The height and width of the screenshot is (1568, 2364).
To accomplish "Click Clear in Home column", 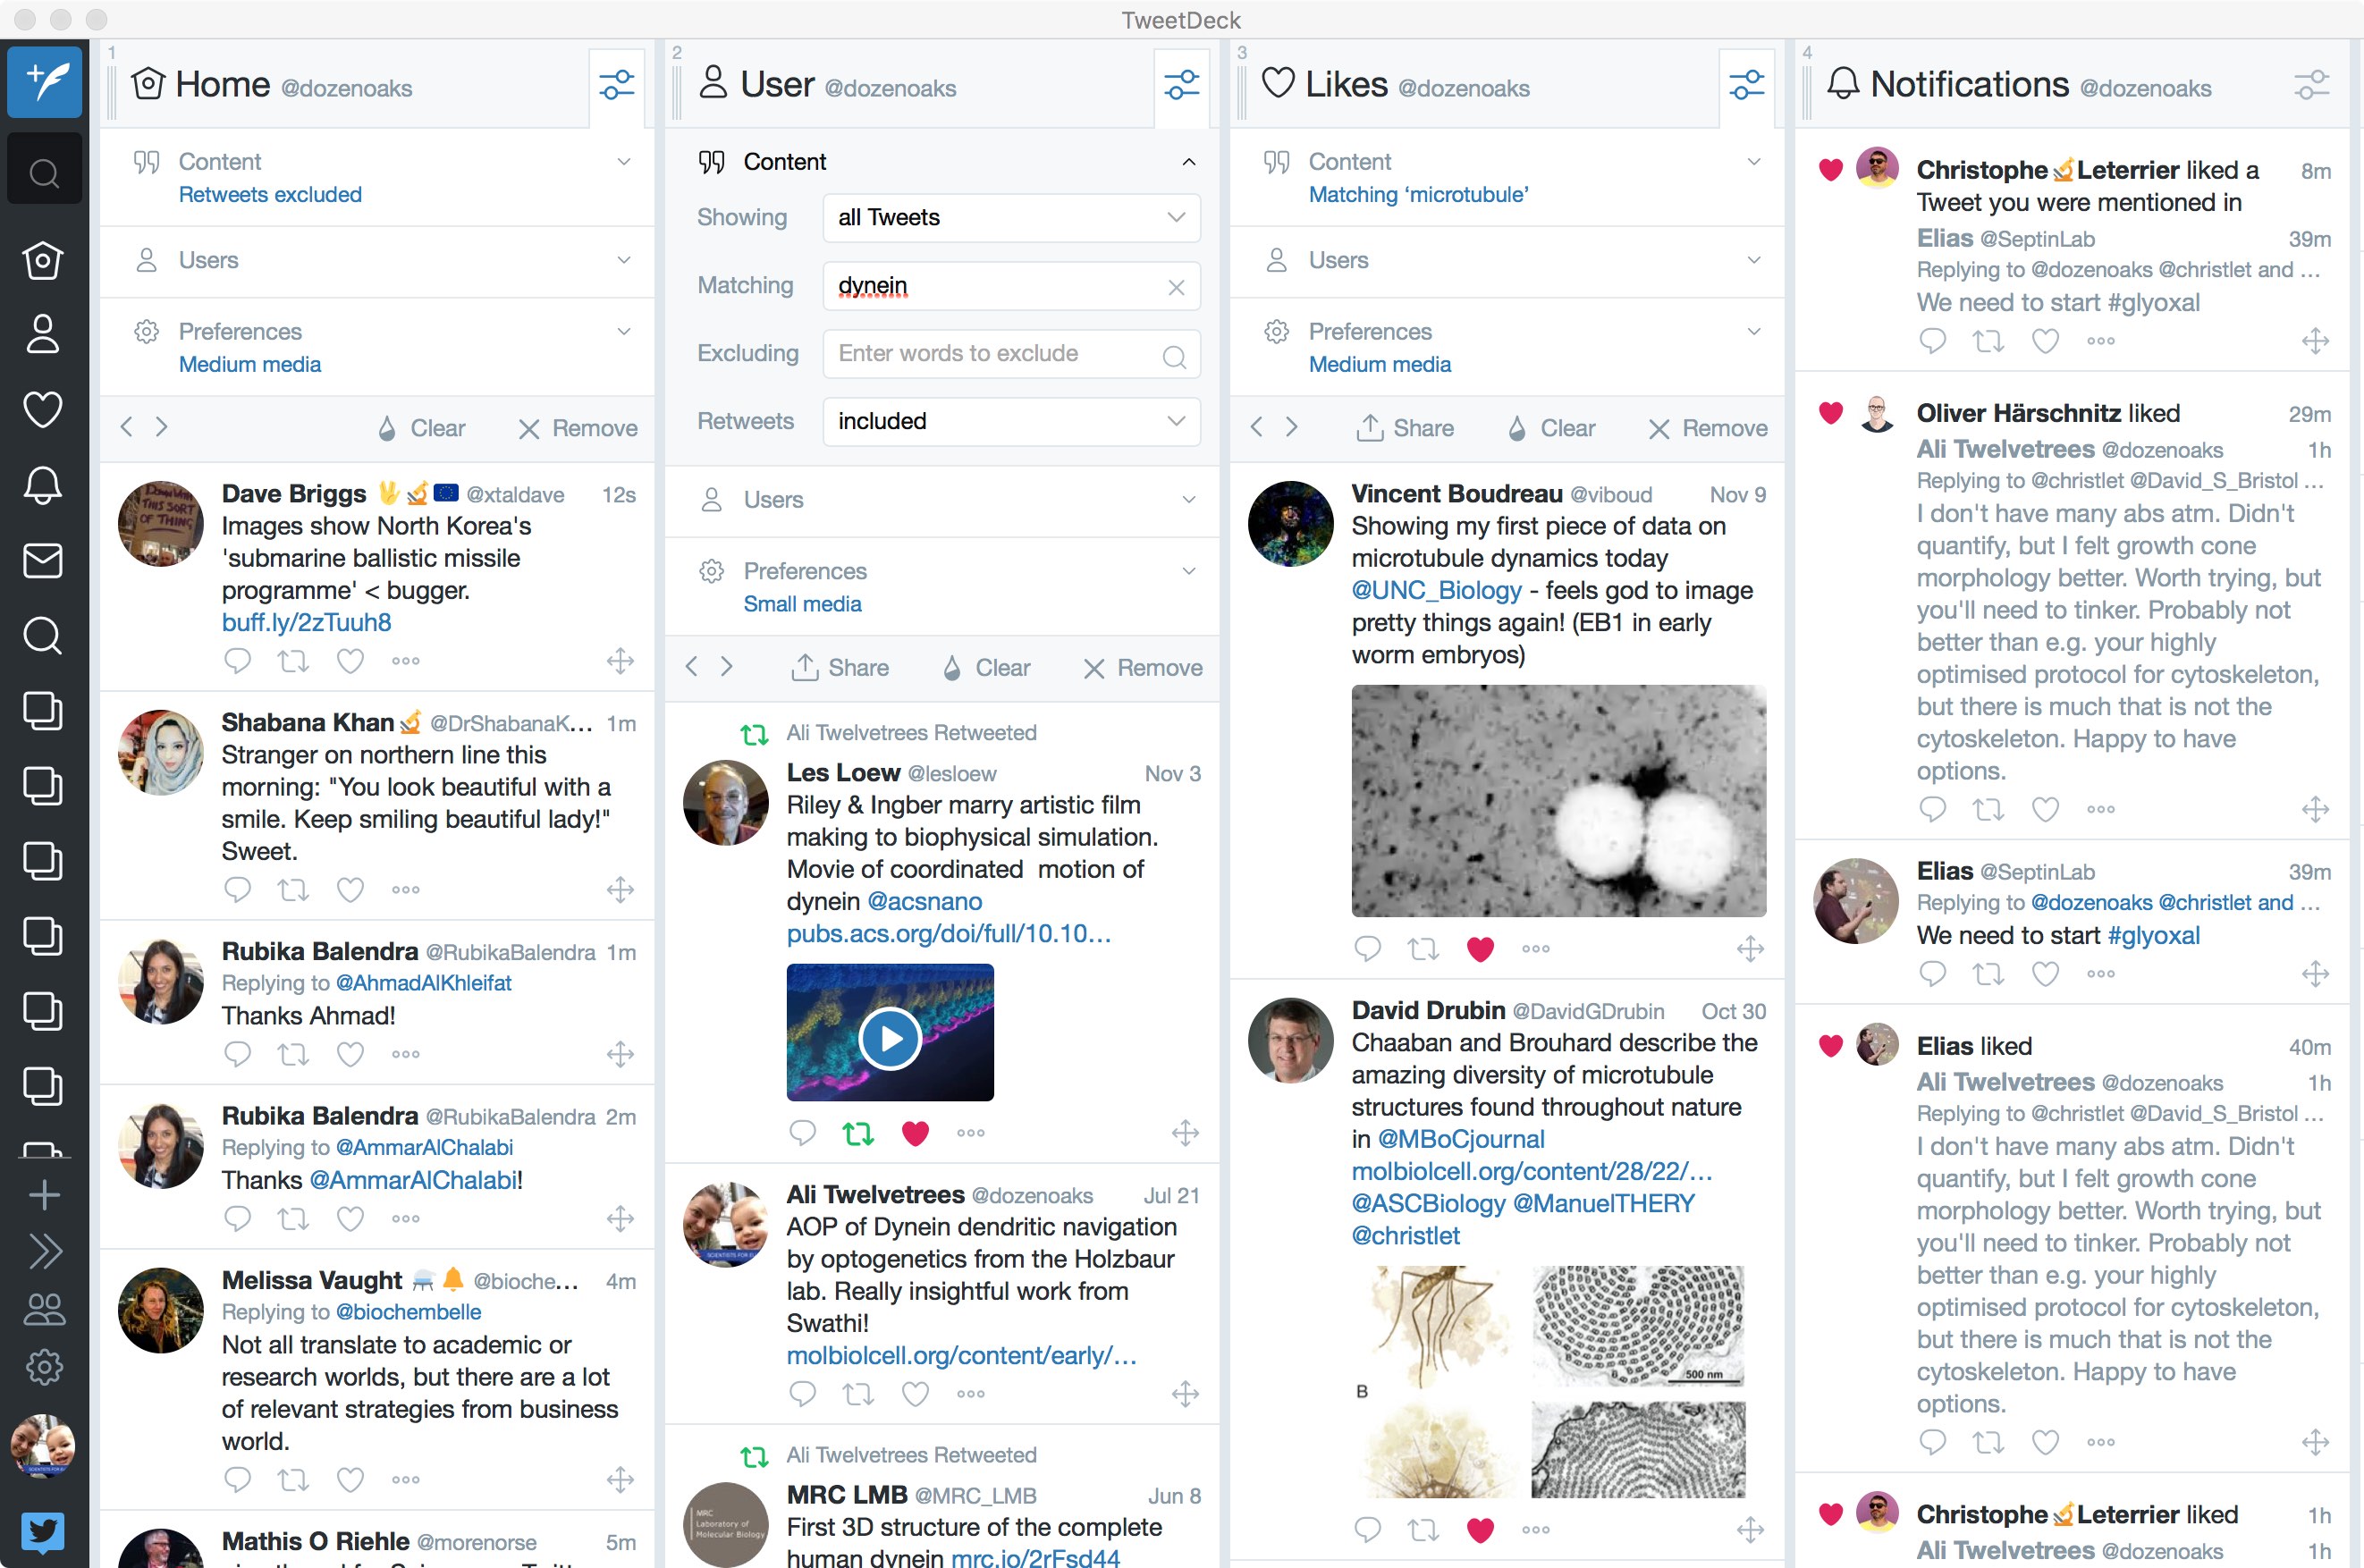I will (x=421, y=428).
